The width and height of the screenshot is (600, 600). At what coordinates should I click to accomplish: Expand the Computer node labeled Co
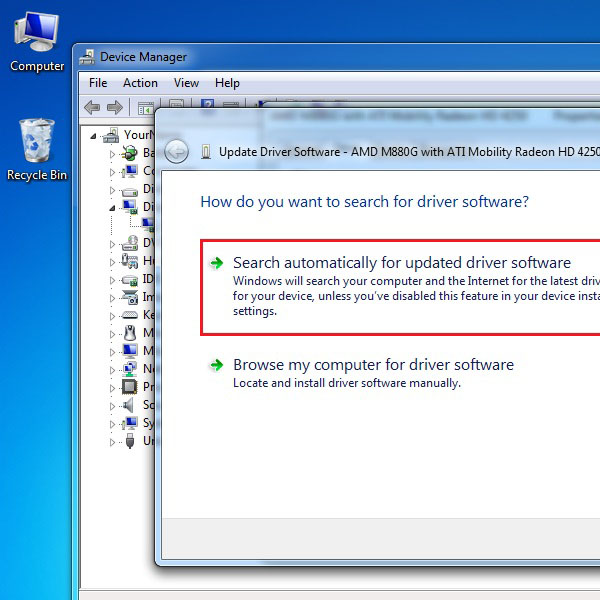[x=112, y=172]
